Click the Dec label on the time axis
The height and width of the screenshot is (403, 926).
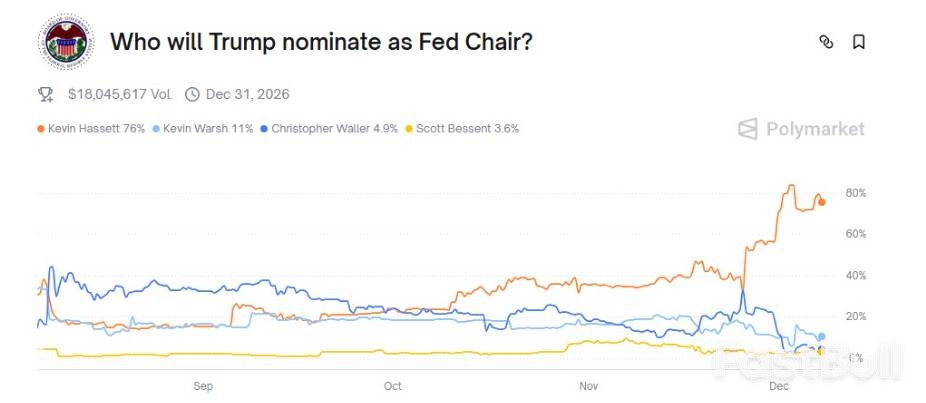point(778,385)
